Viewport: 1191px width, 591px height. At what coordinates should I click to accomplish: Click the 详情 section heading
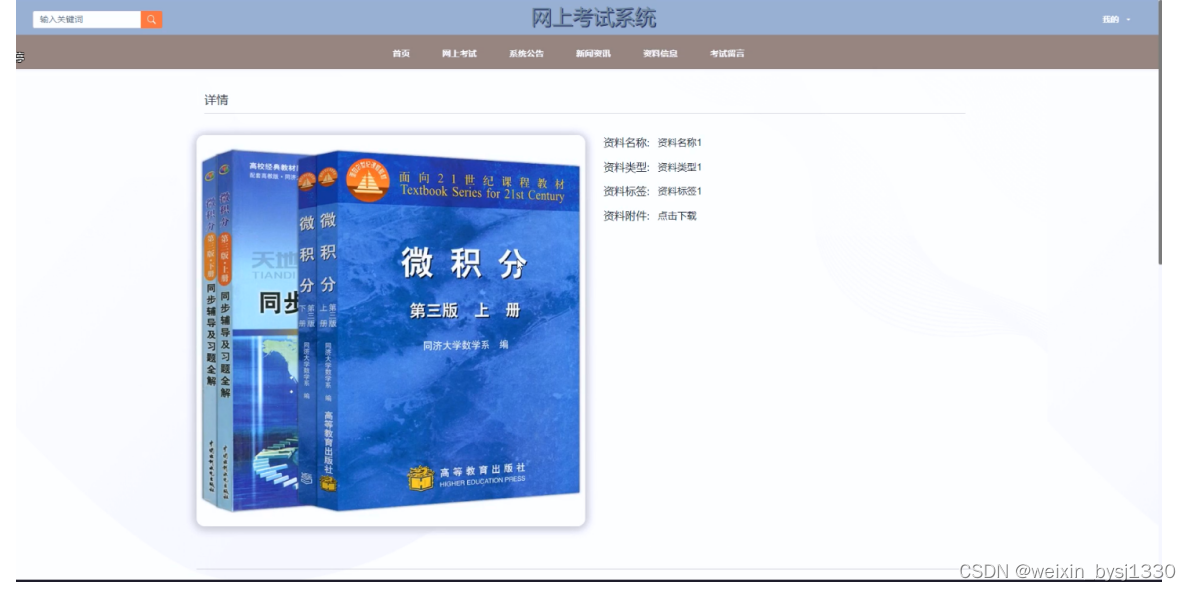(216, 100)
